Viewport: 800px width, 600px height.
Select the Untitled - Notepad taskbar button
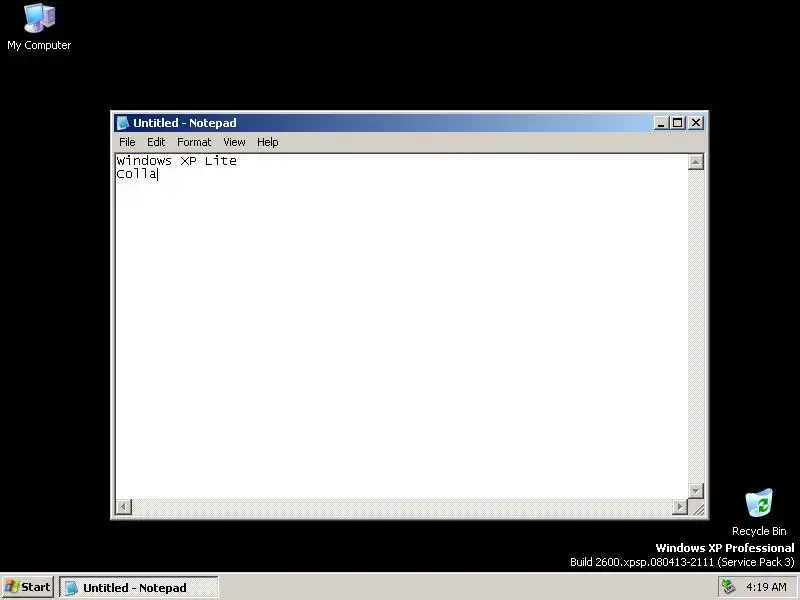139,588
